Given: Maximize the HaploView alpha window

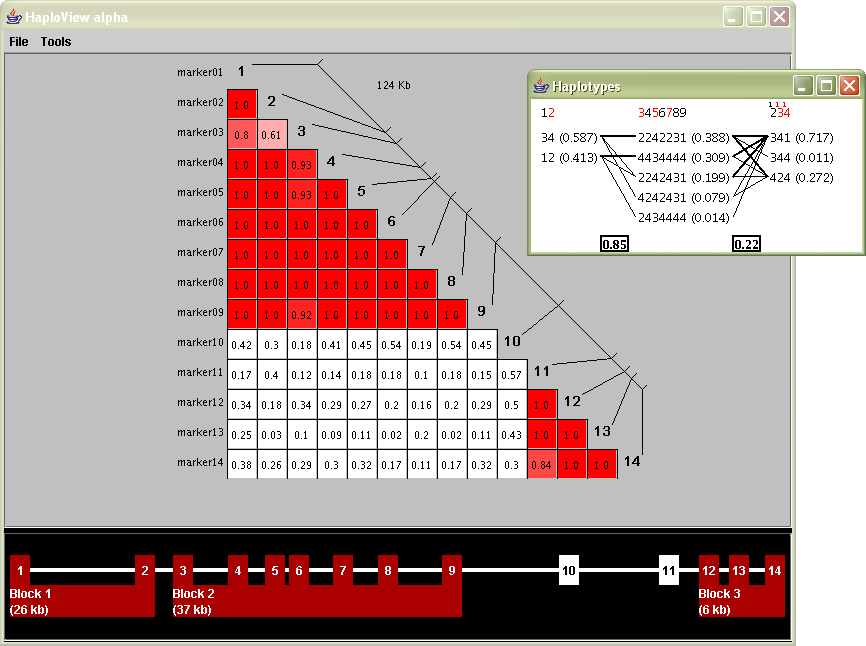Looking at the screenshot, I should click(x=756, y=17).
